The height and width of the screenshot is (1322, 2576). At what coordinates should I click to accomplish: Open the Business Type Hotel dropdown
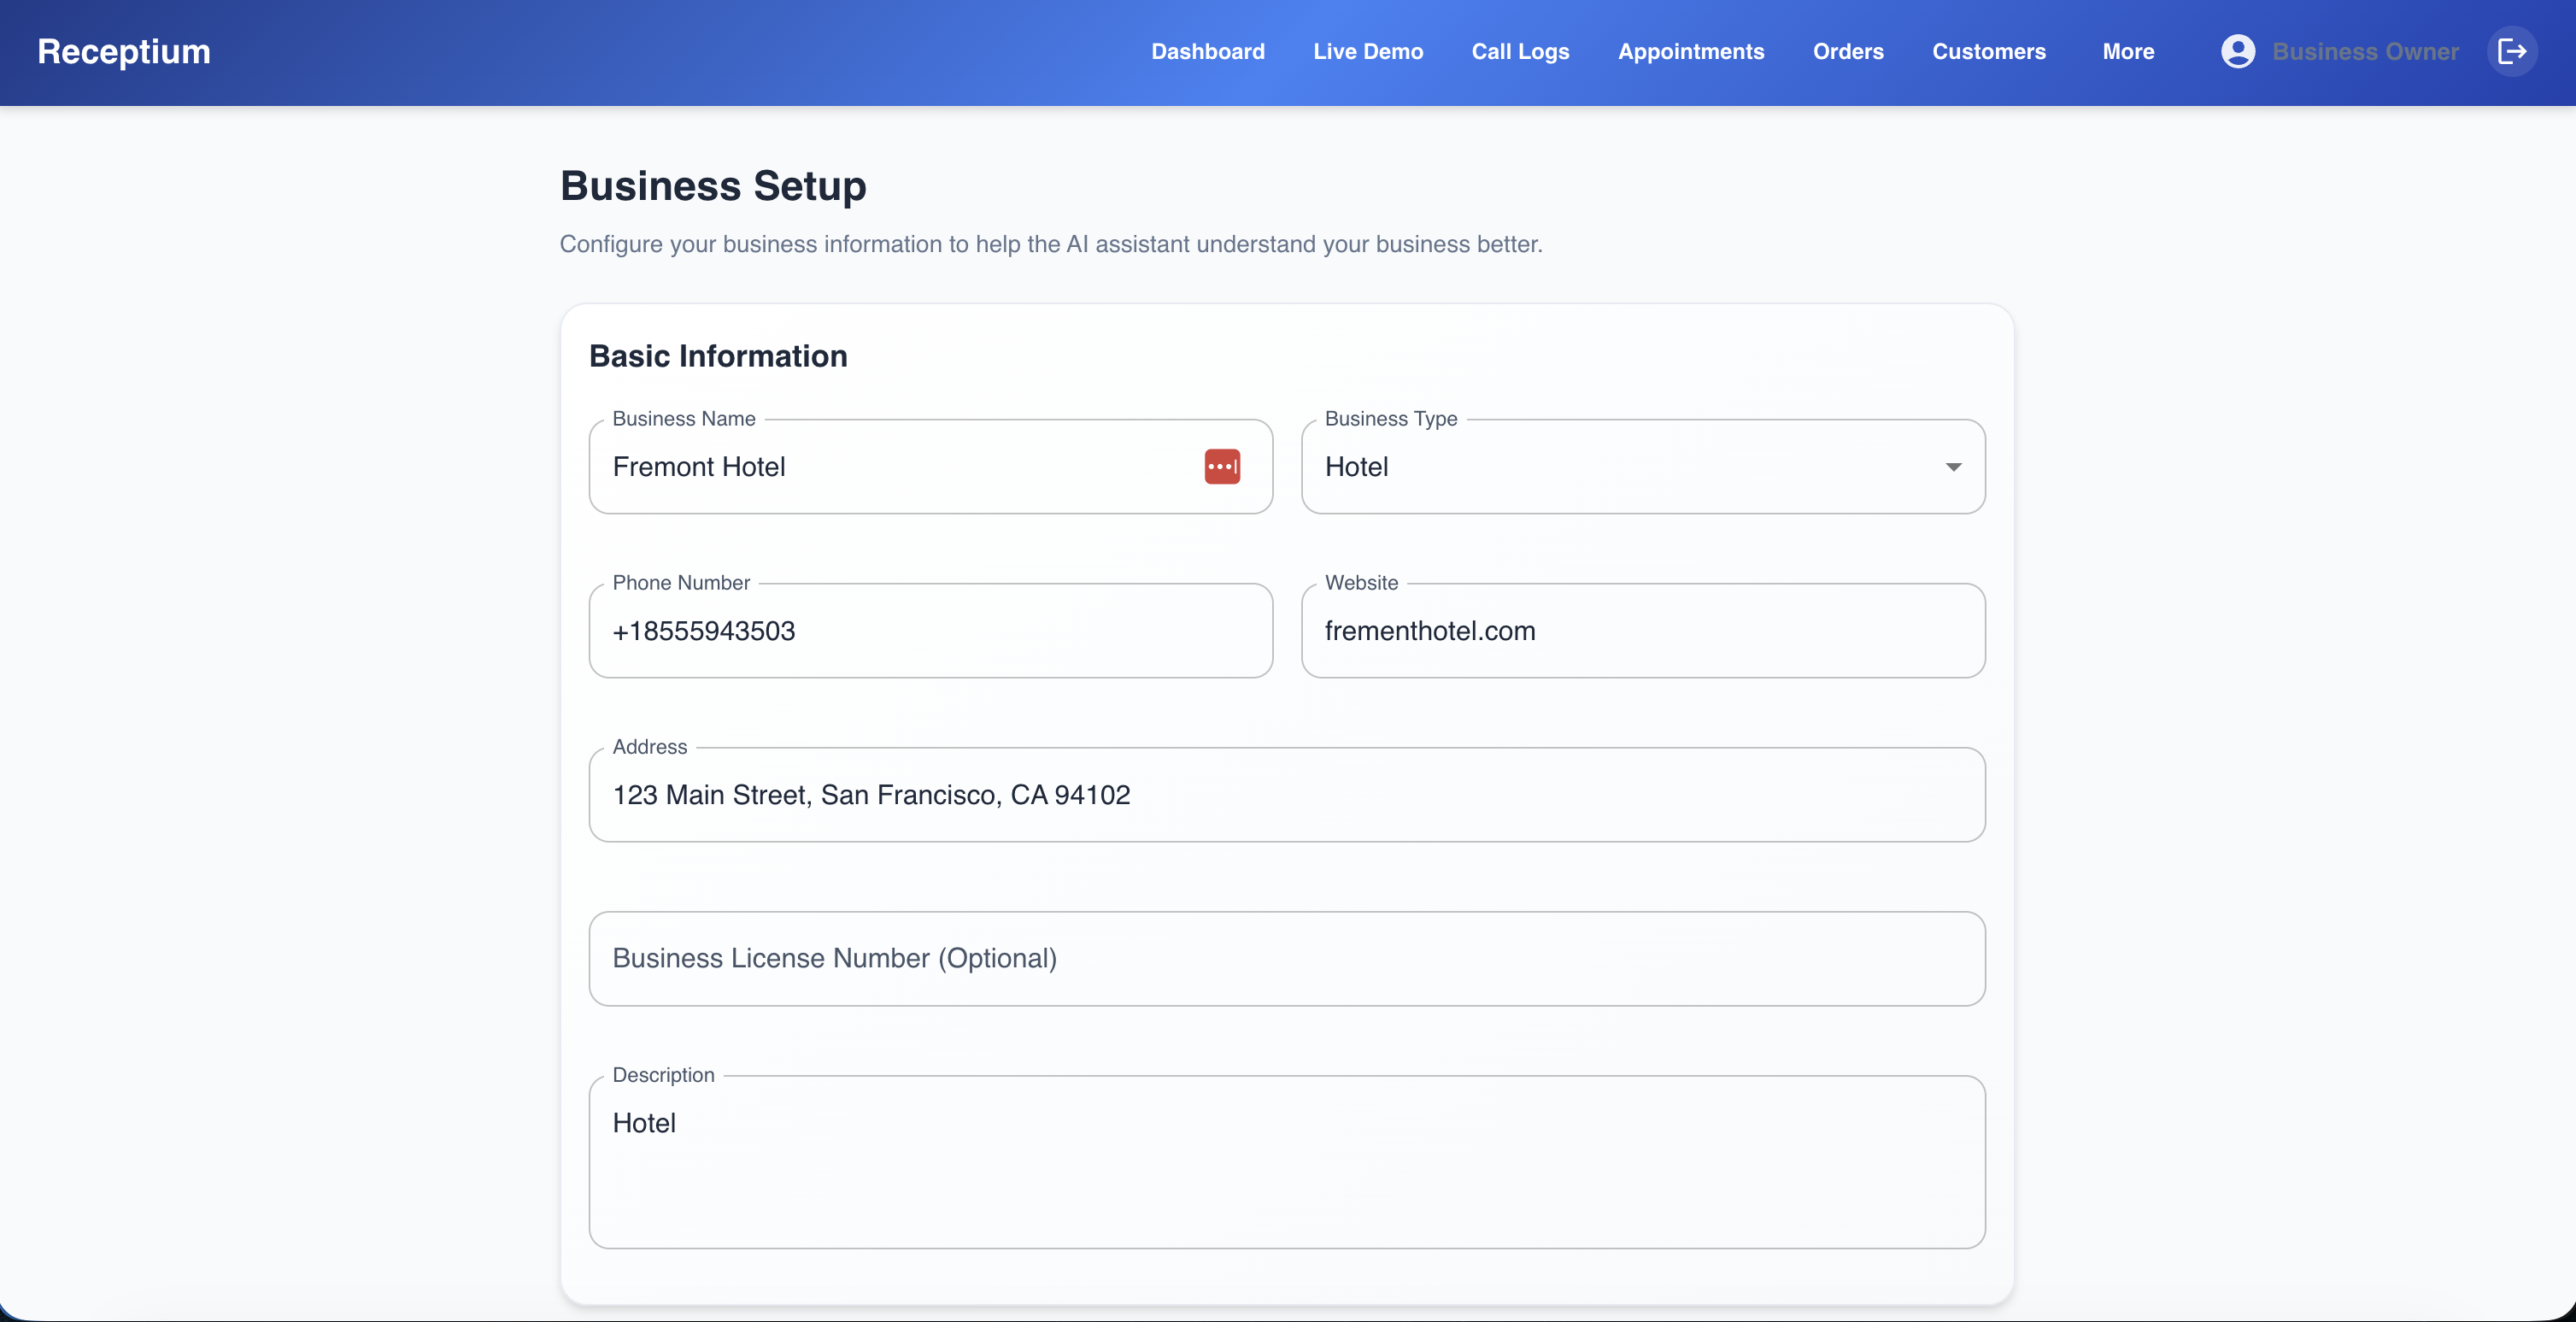click(1640, 467)
